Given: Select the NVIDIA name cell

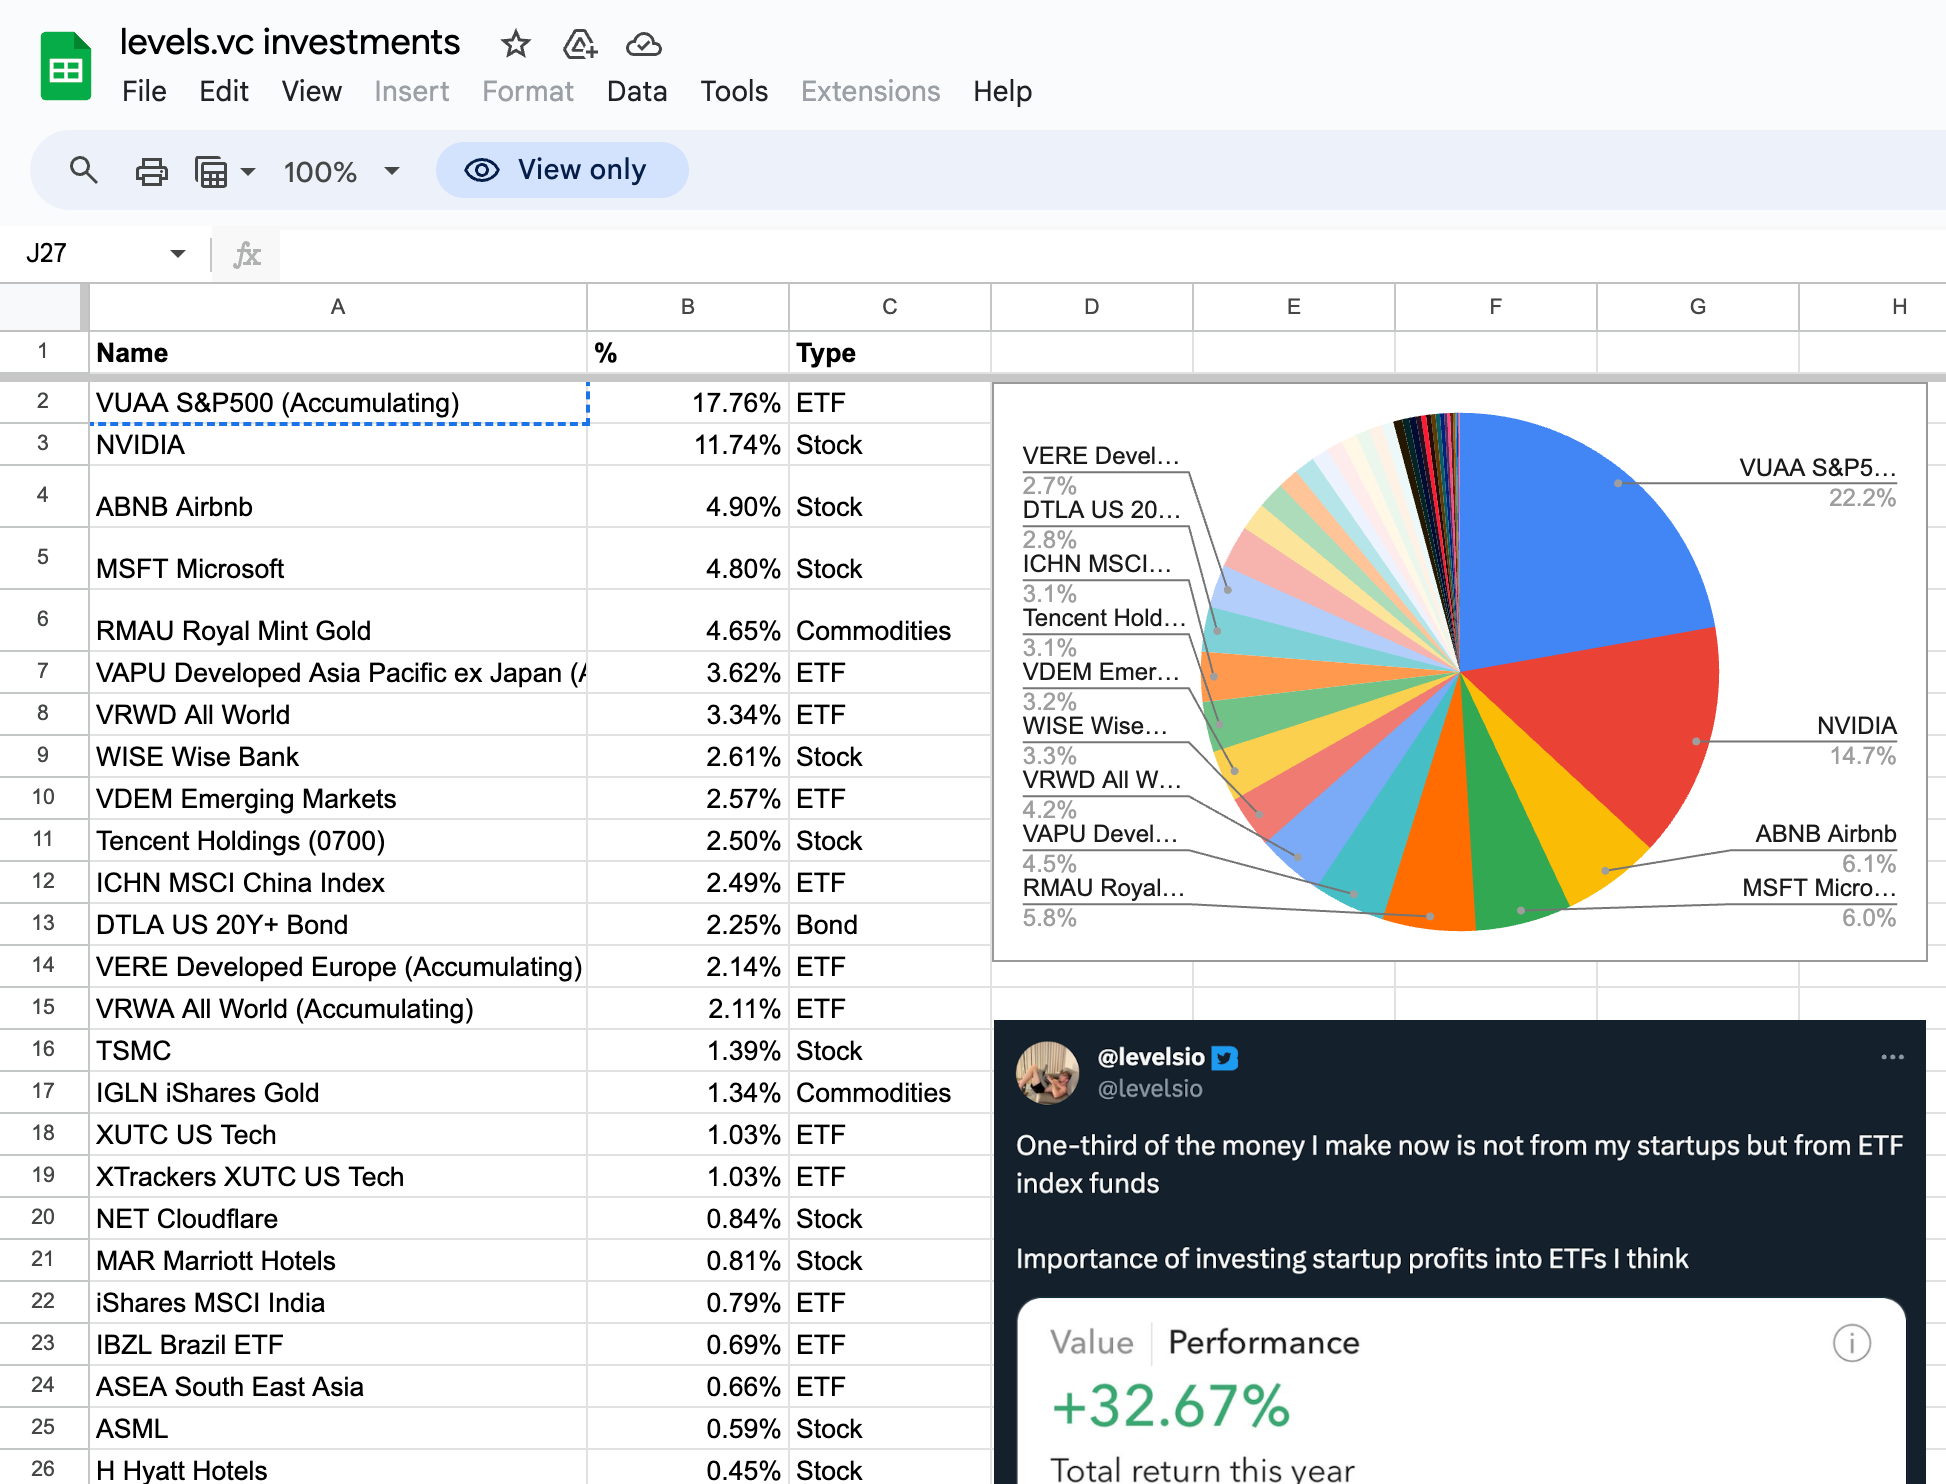Looking at the screenshot, I should [338, 445].
